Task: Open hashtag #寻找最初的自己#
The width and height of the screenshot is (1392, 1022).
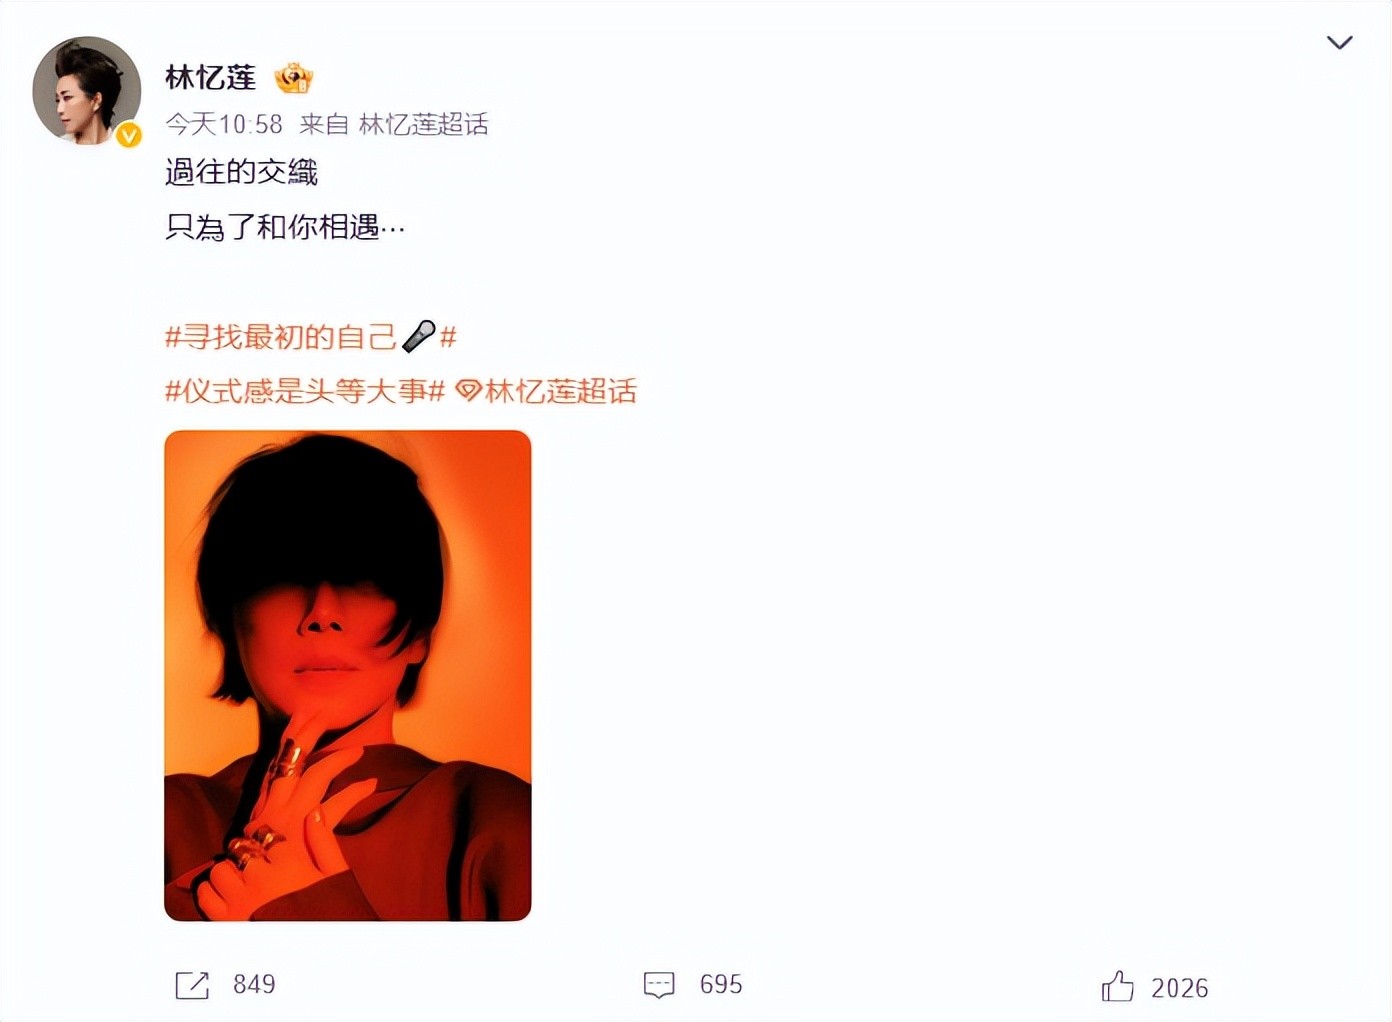Action: point(311,337)
